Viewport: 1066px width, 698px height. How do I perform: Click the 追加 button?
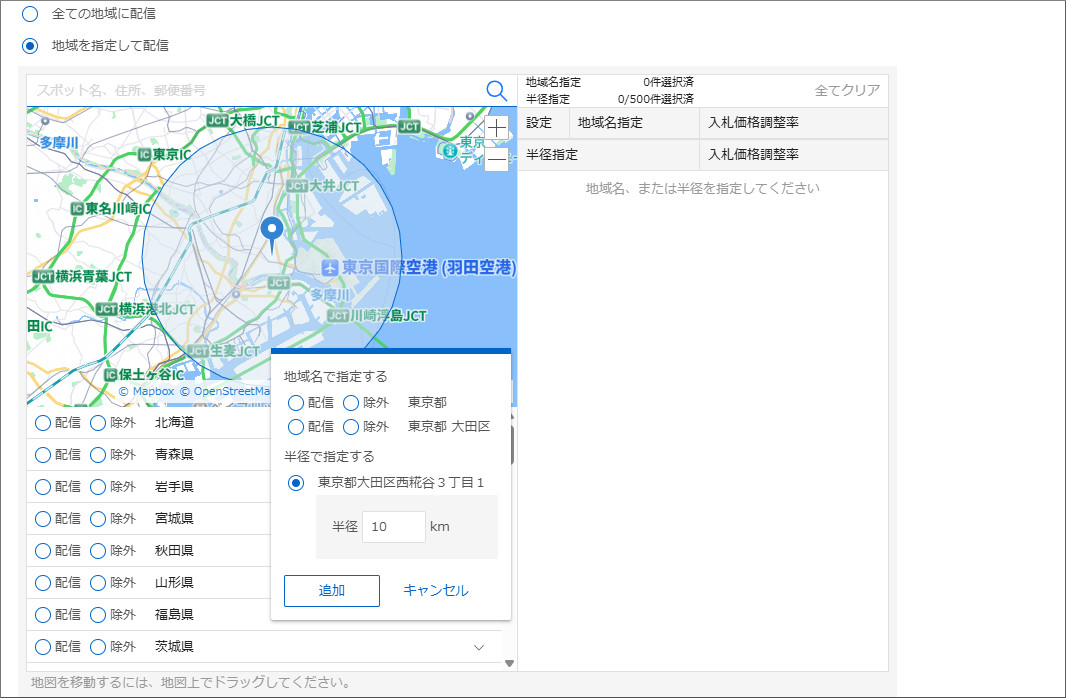pyautogui.click(x=331, y=591)
